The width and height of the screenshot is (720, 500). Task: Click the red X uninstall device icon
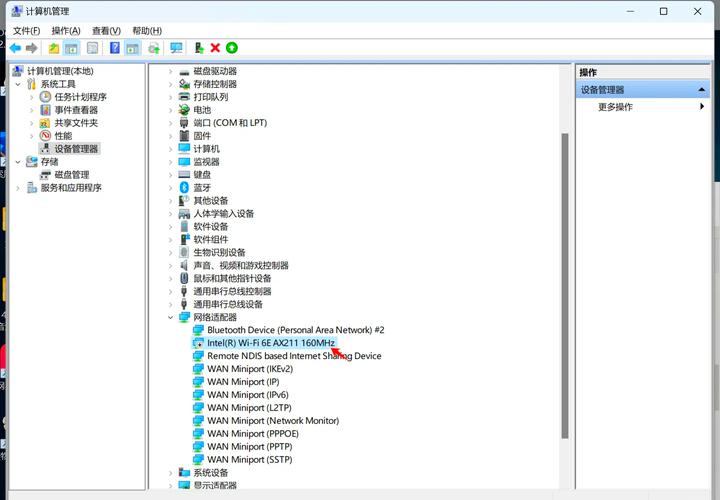click(215, 48)
